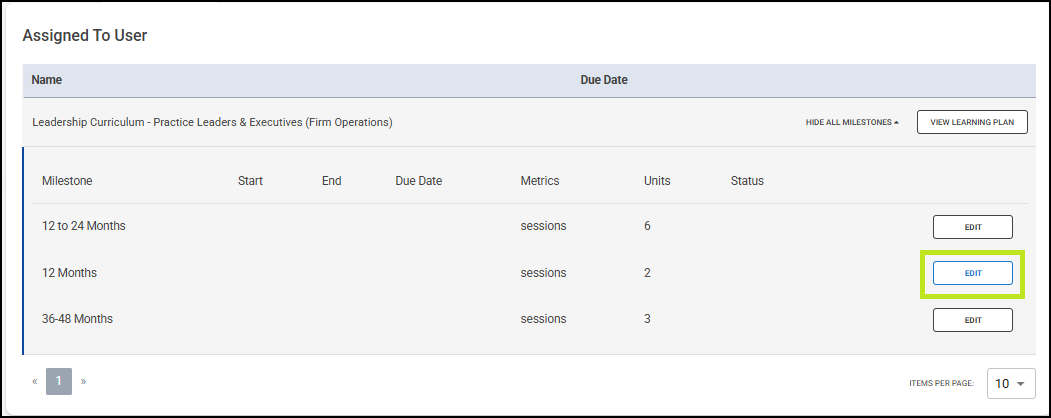Click Edit for 12 to 24 Months milestone
Screen dimensions: 1051x418
[972, 227]
